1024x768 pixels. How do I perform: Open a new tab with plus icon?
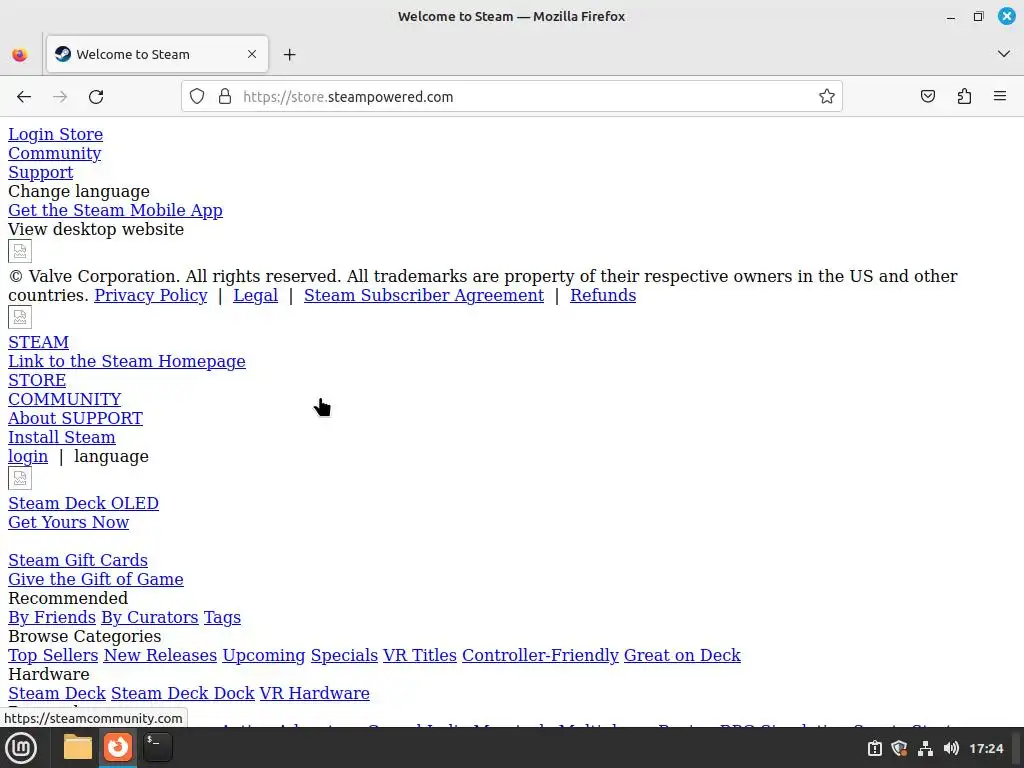click(289, 55)
